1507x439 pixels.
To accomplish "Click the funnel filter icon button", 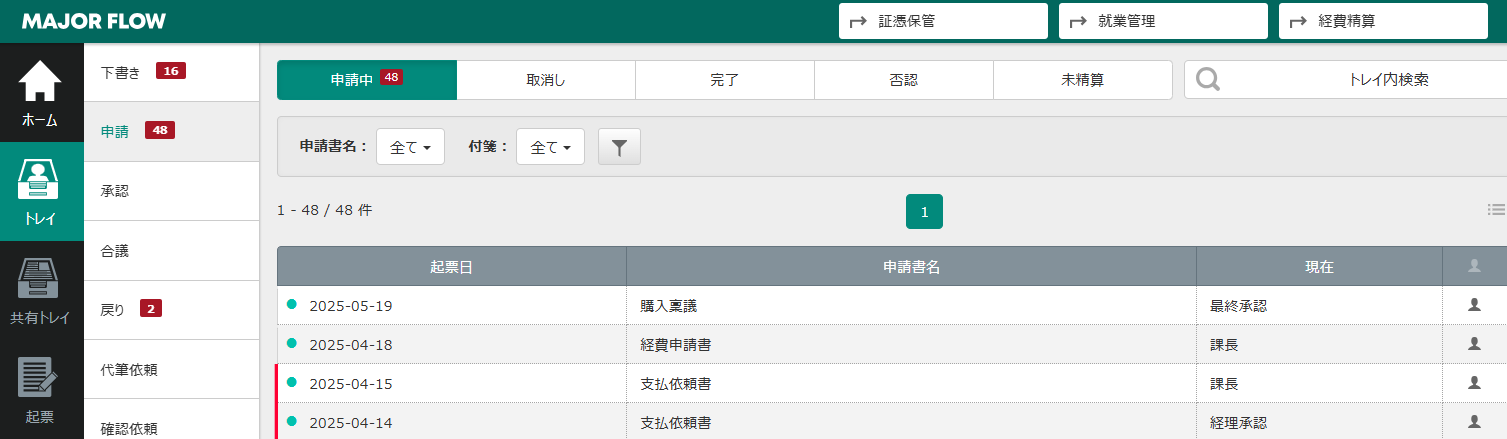I will tap(619, 147).
